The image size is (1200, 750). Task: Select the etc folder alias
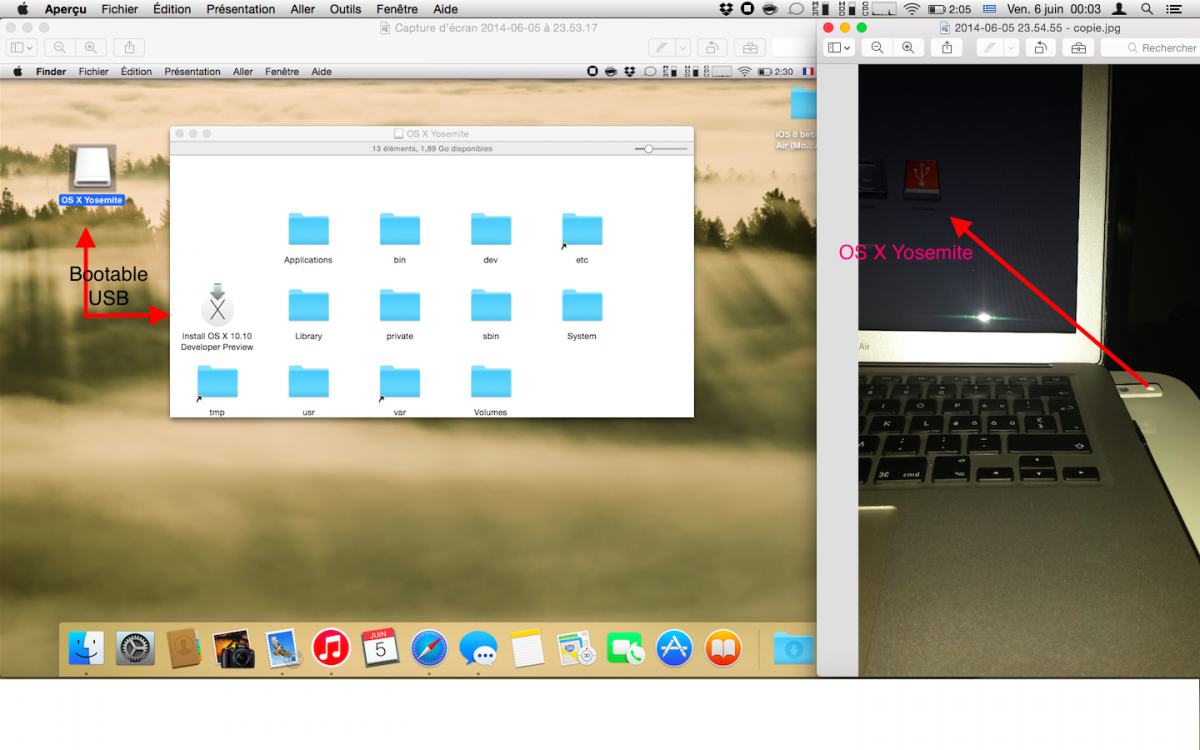point(582,230)
